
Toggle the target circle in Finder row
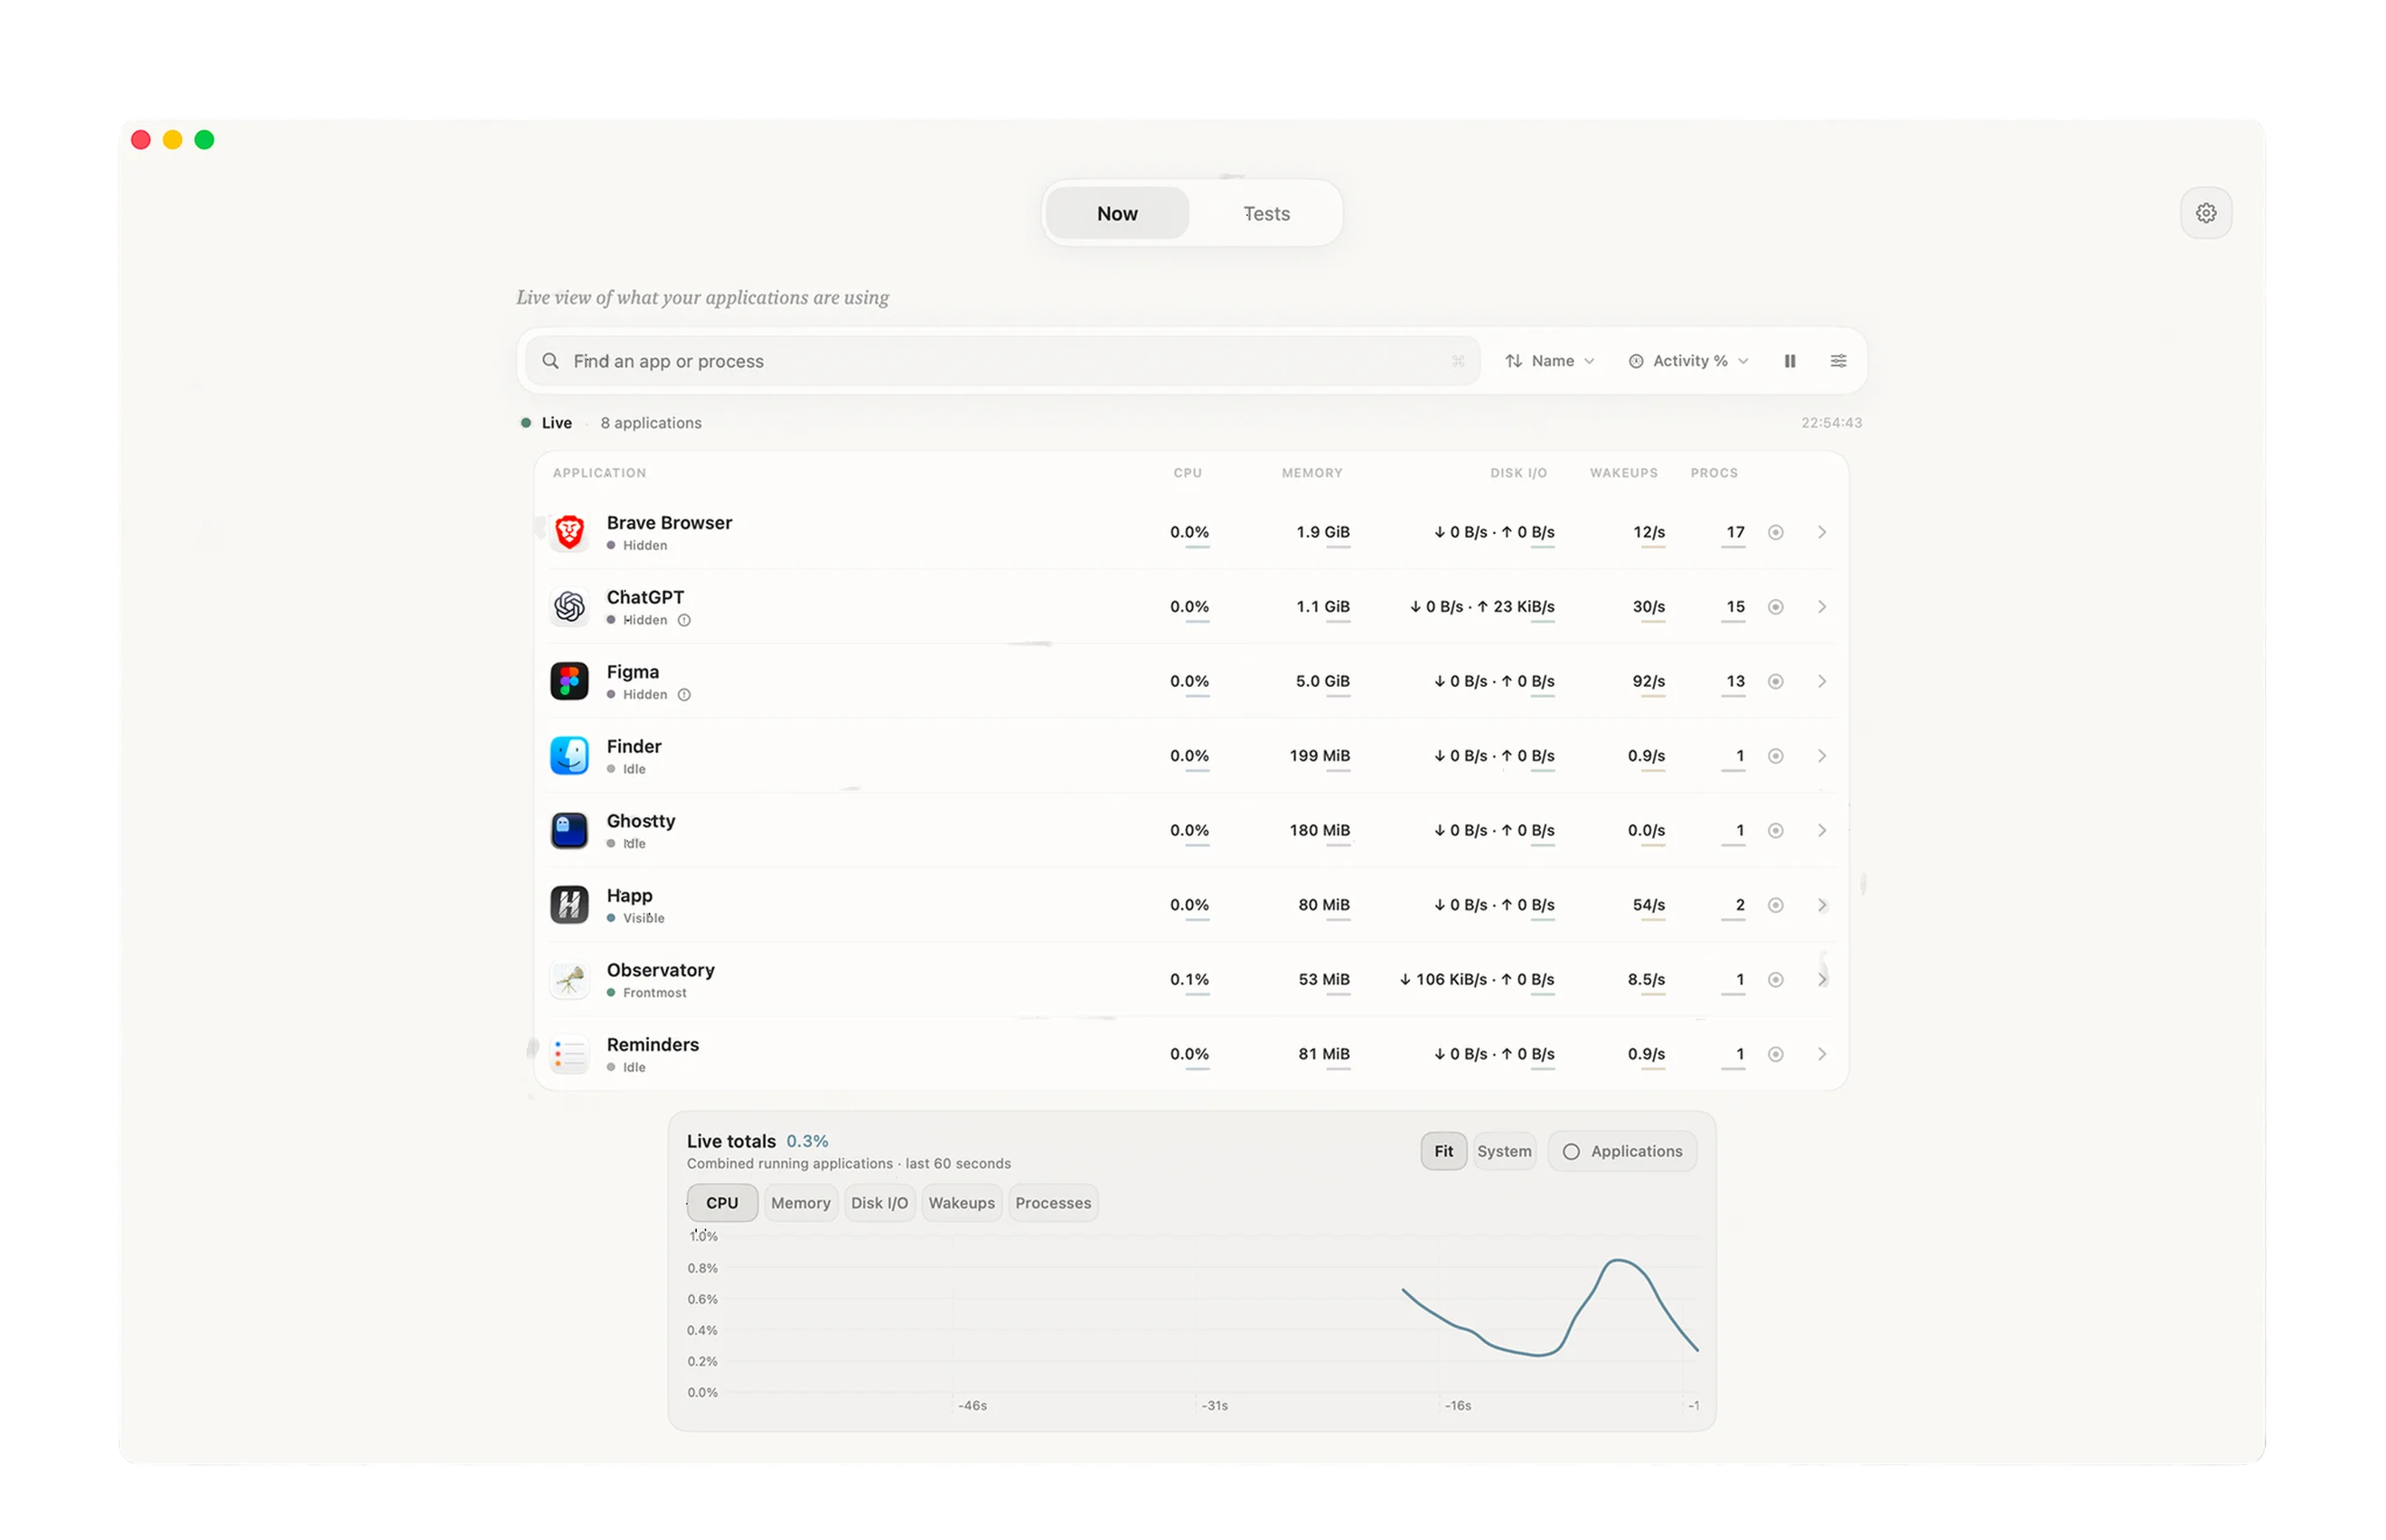(1775, 756)
